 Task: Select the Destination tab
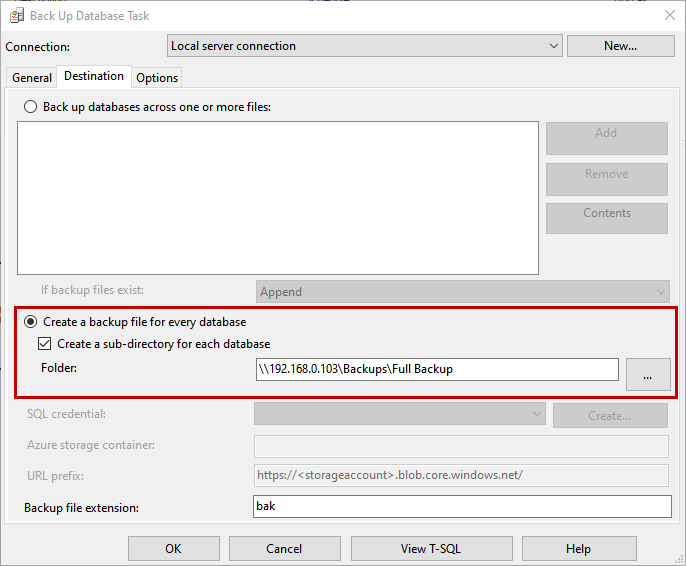(x=94, y=76)
